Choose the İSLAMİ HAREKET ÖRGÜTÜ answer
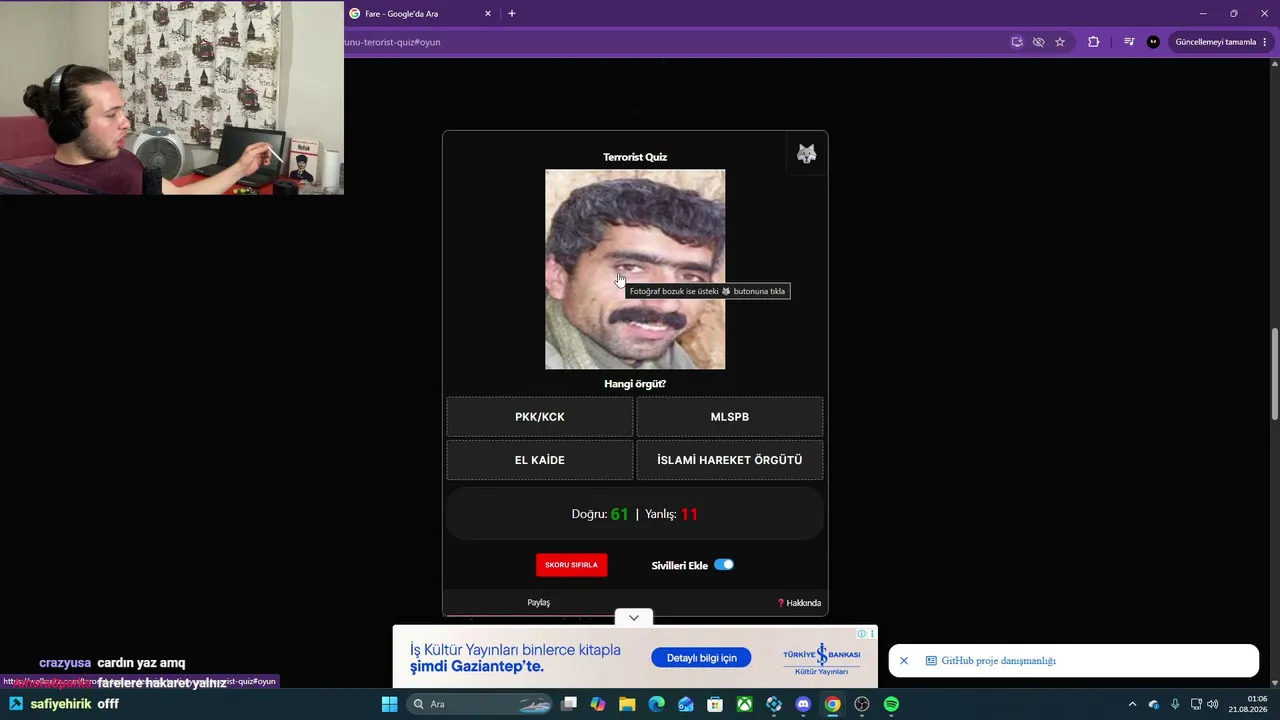Image resolution: width=1280 pixels, height=720 pixels. (730, 460)
